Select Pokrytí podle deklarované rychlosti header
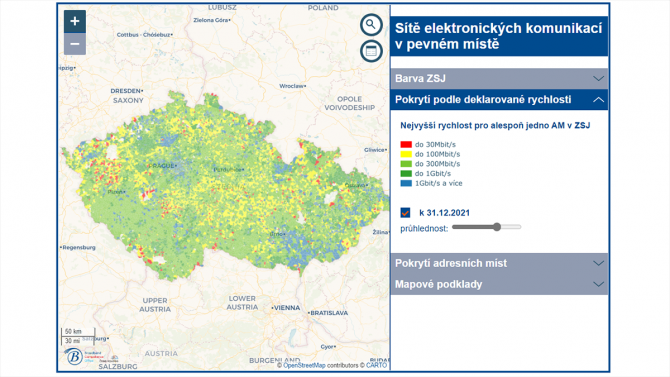The height and width of the screenshot is (377, 670). pos(499,100)
